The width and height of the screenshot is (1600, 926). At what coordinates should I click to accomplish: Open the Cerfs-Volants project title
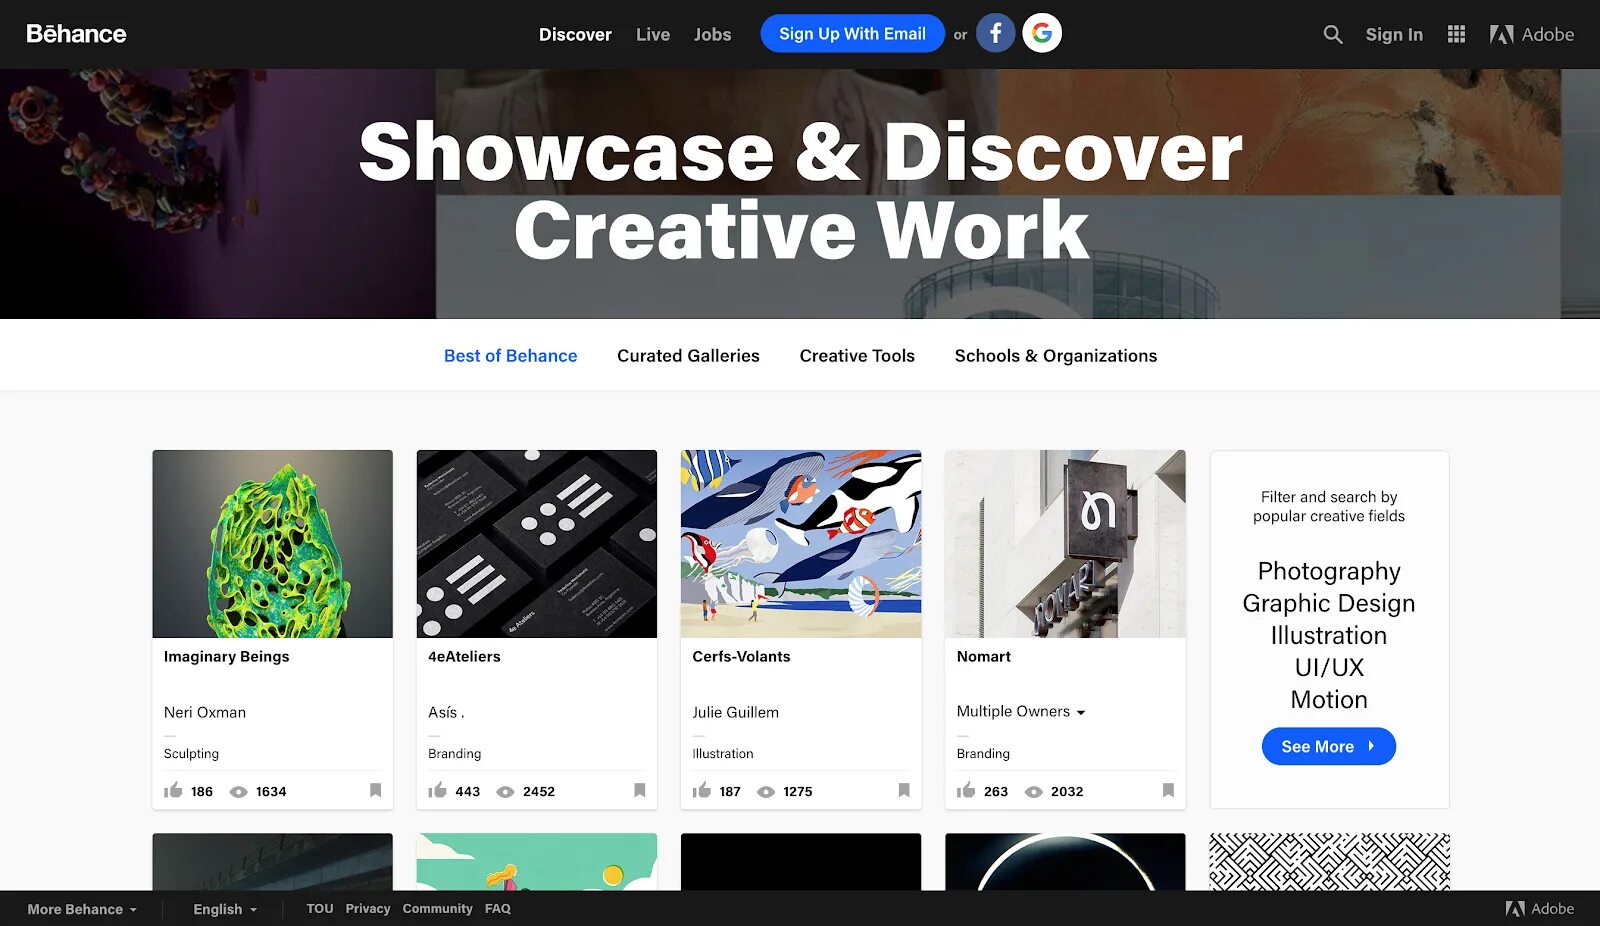click(x=741, y=656)
